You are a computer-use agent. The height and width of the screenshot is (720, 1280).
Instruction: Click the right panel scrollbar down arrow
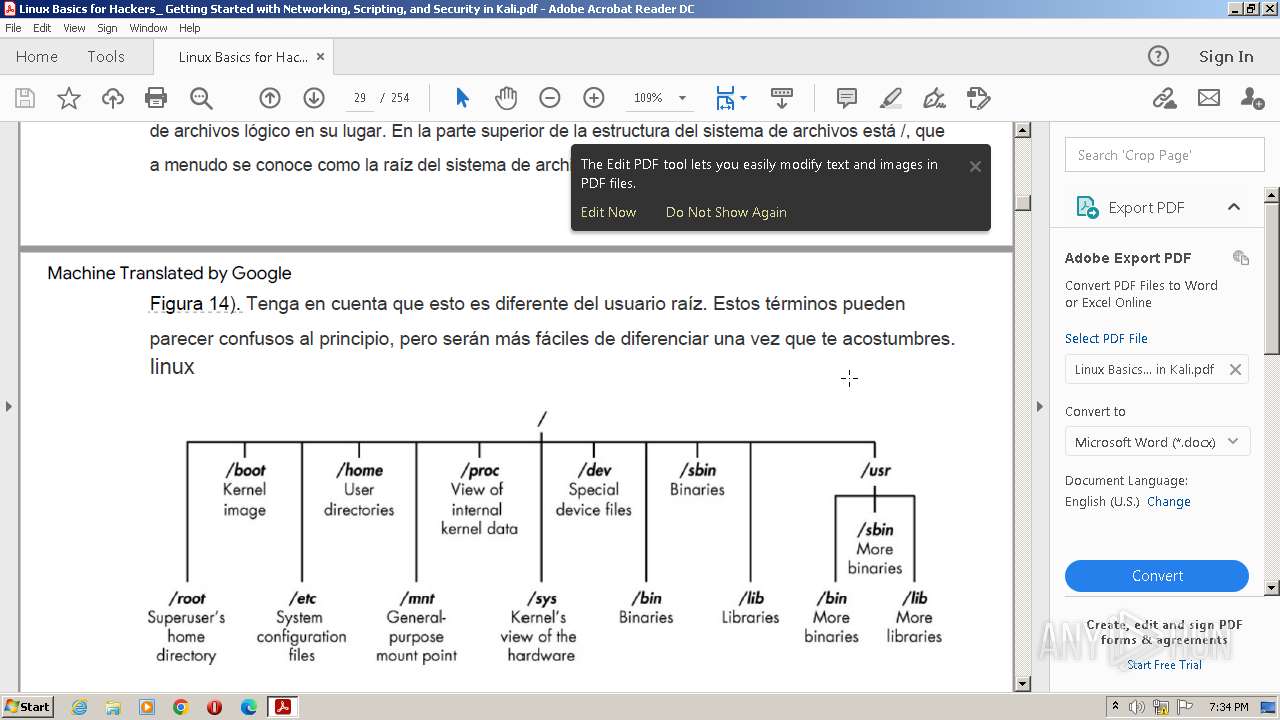click(1272, 588)
